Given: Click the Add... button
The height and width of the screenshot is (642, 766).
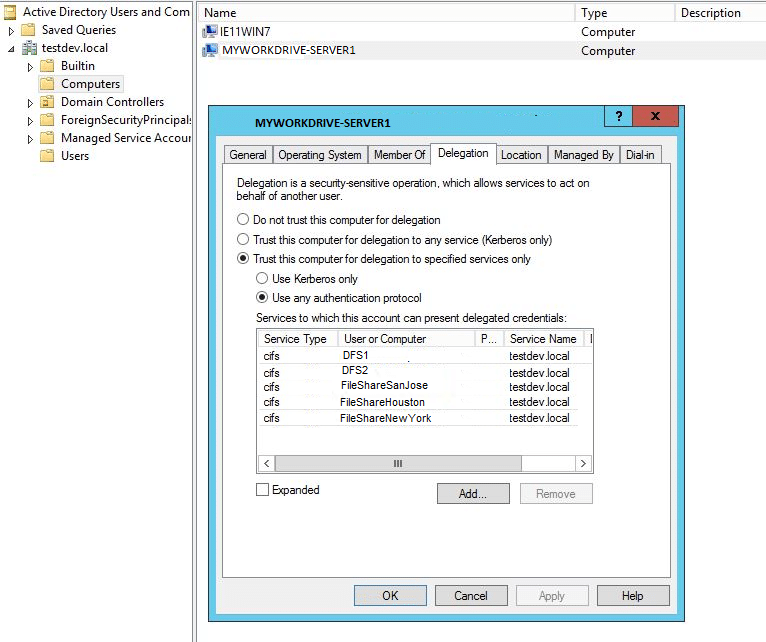Looking at the screenshot, I should coord(473,494).
